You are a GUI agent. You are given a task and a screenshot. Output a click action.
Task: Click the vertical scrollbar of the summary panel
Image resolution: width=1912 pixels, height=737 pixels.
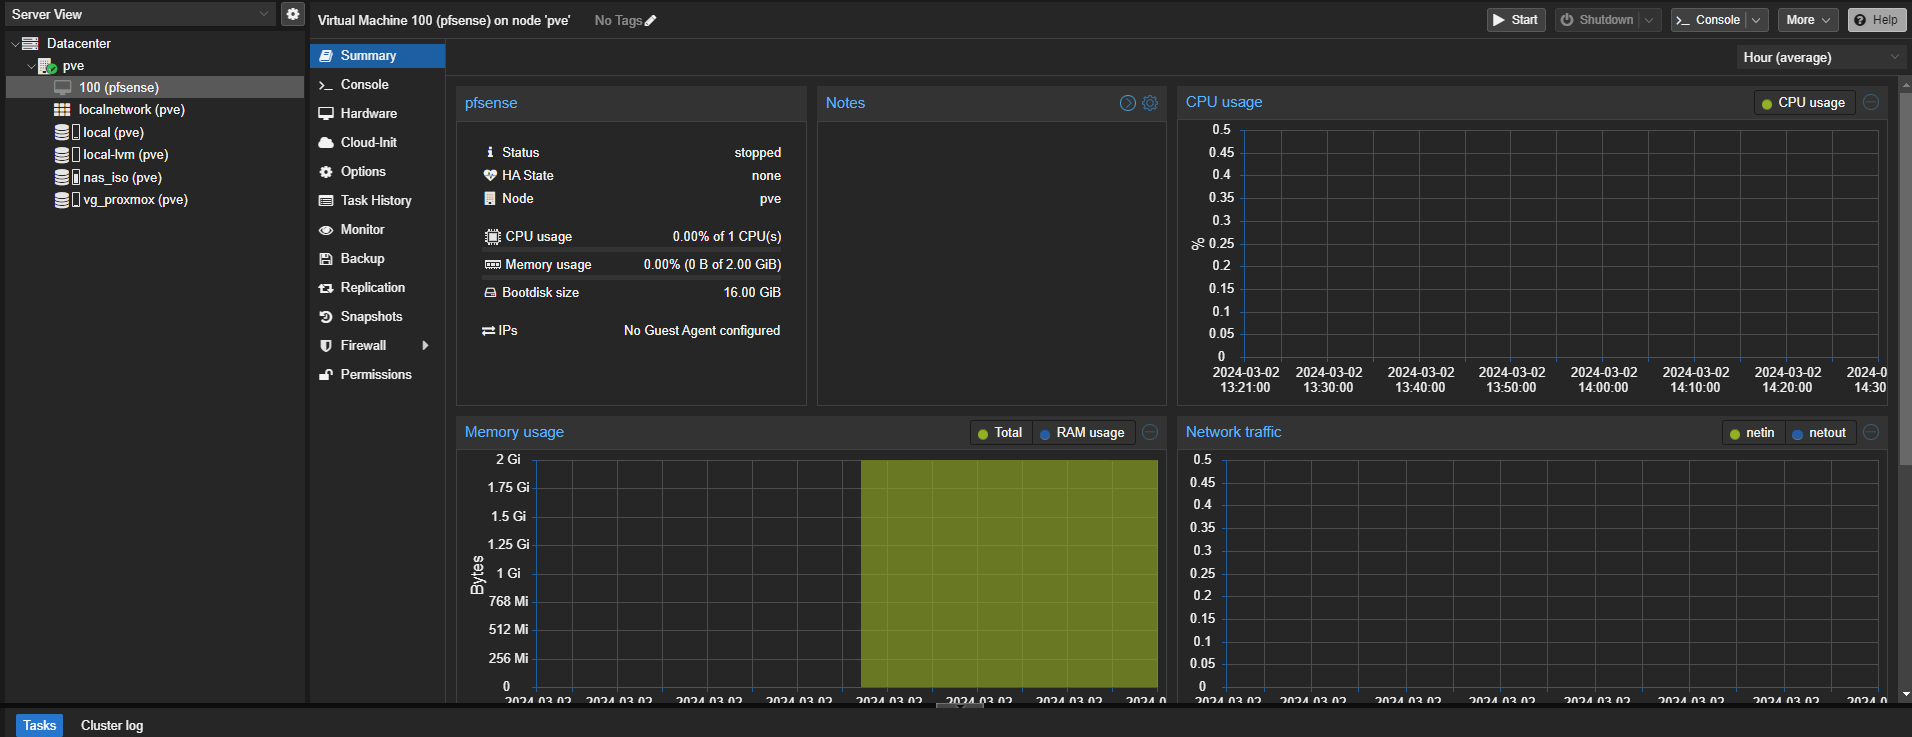tap(1904, 280)
